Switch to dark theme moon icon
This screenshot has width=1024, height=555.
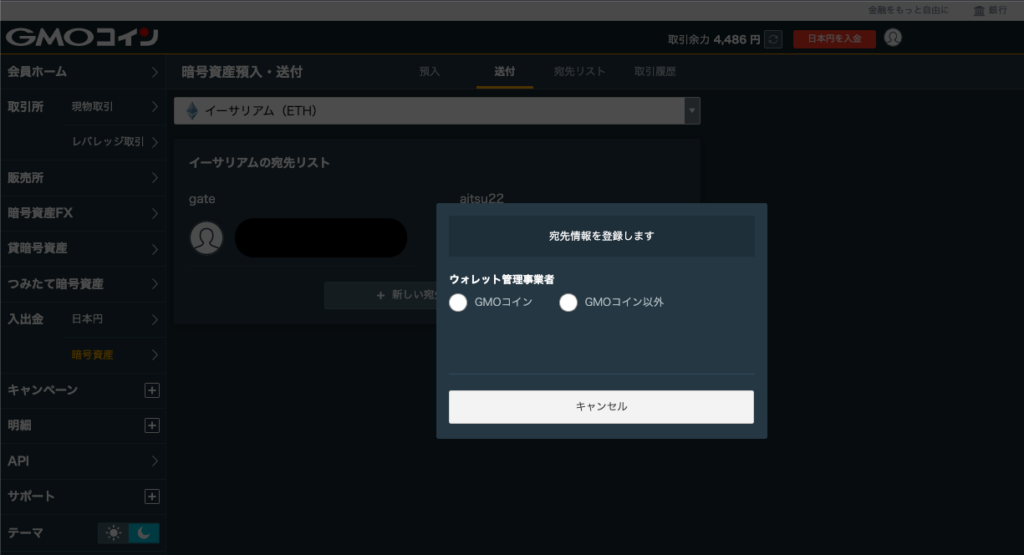pos(144,533)
